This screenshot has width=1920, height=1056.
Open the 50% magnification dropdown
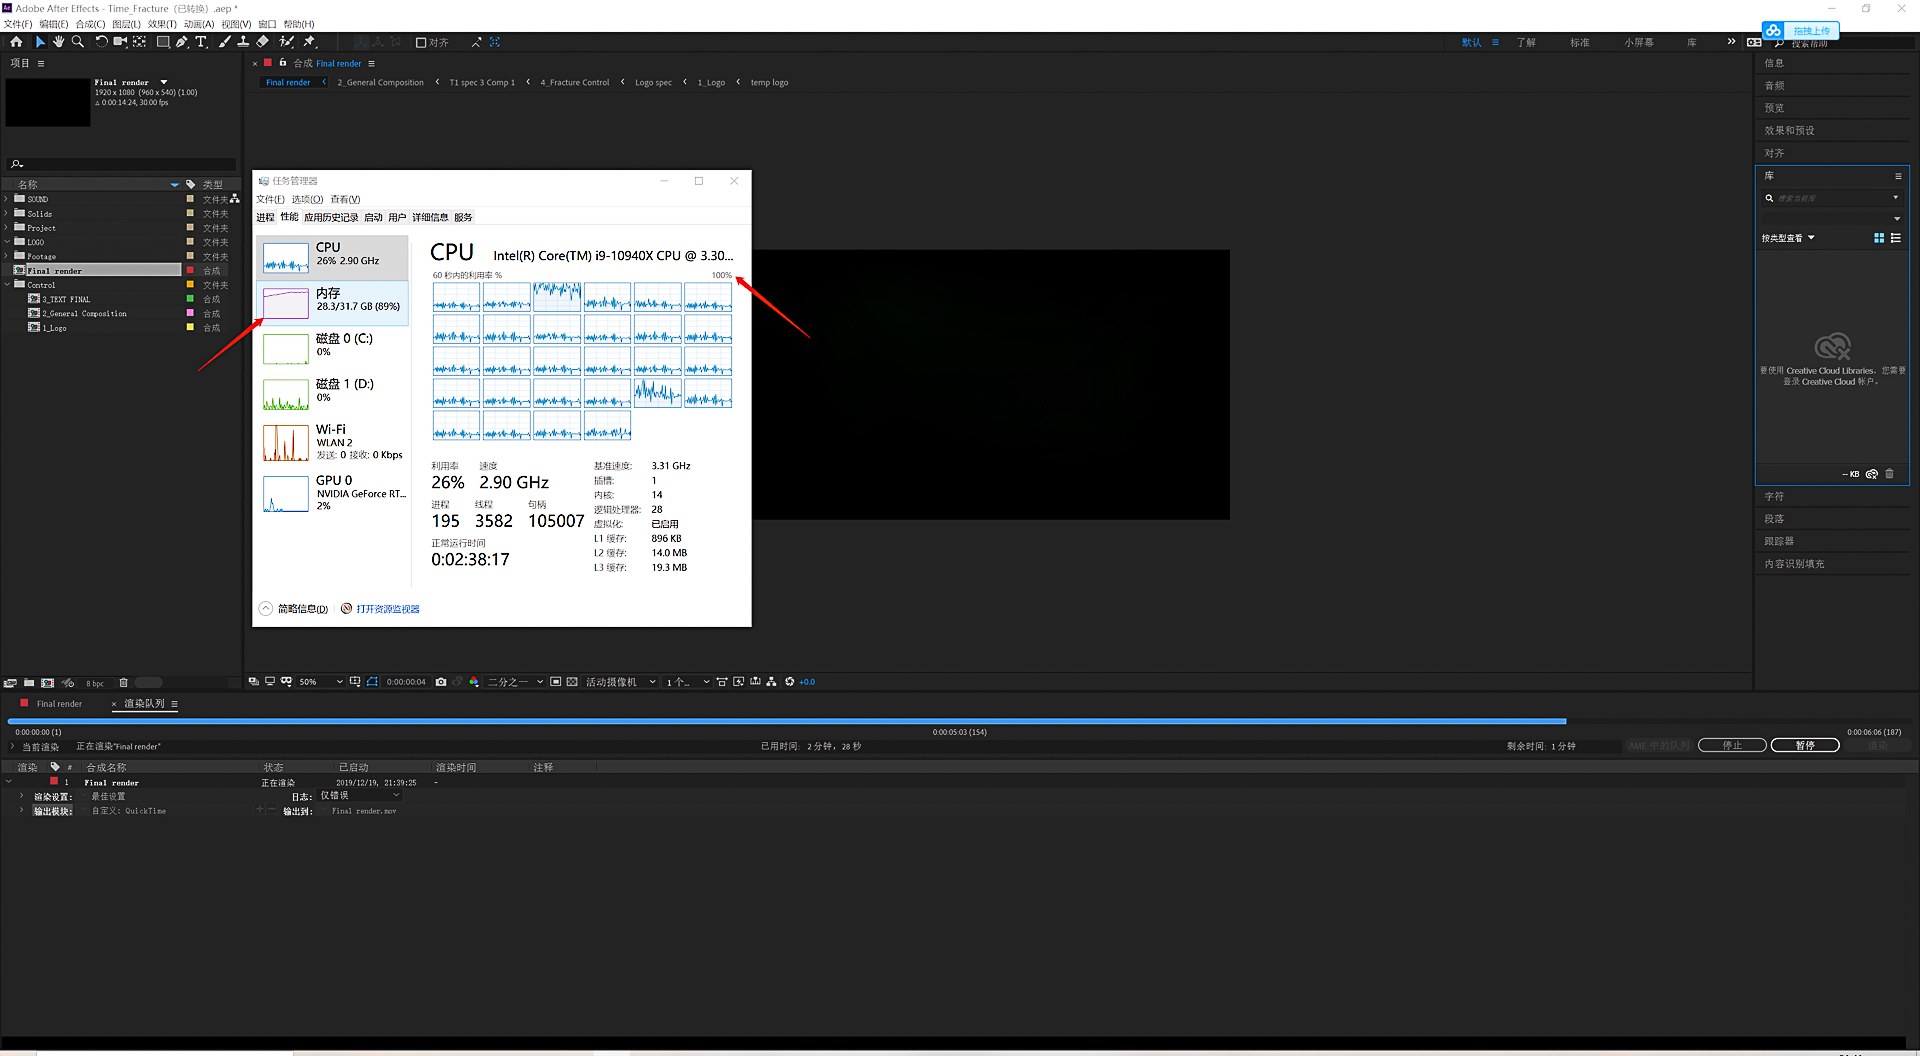point(321,682)
